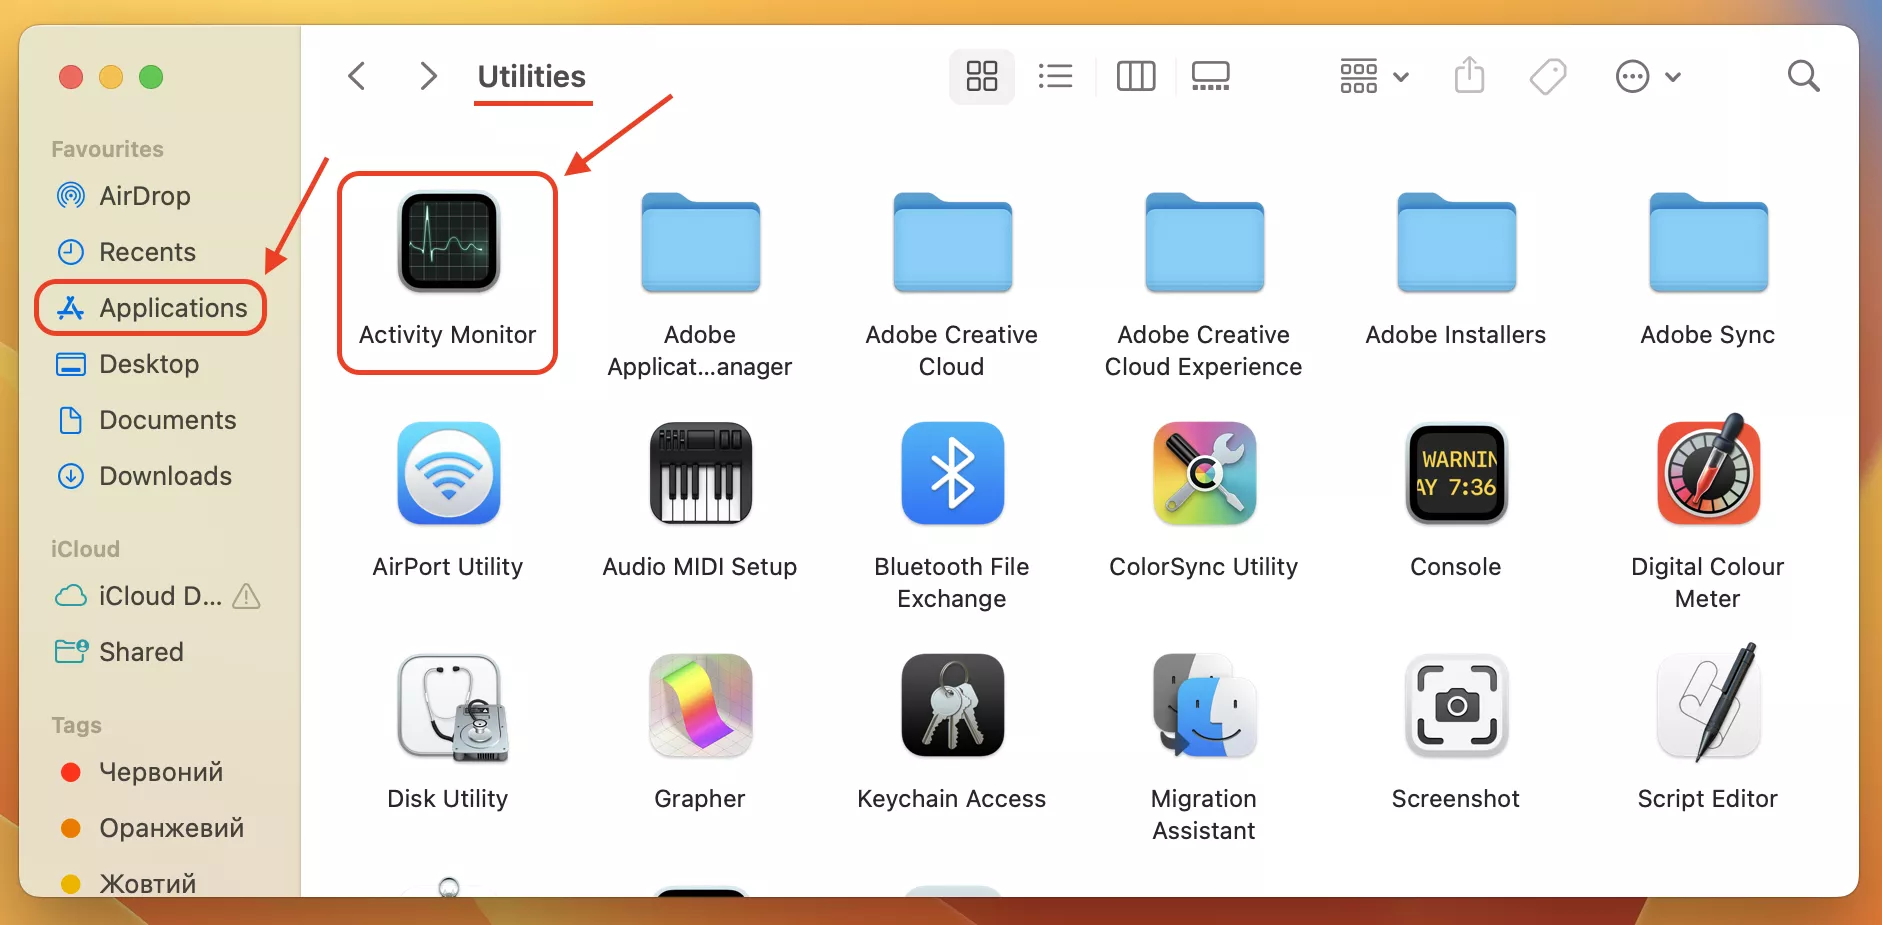
Task: Select the Migration Assistant icon
Action: [x=1203, y=707]
